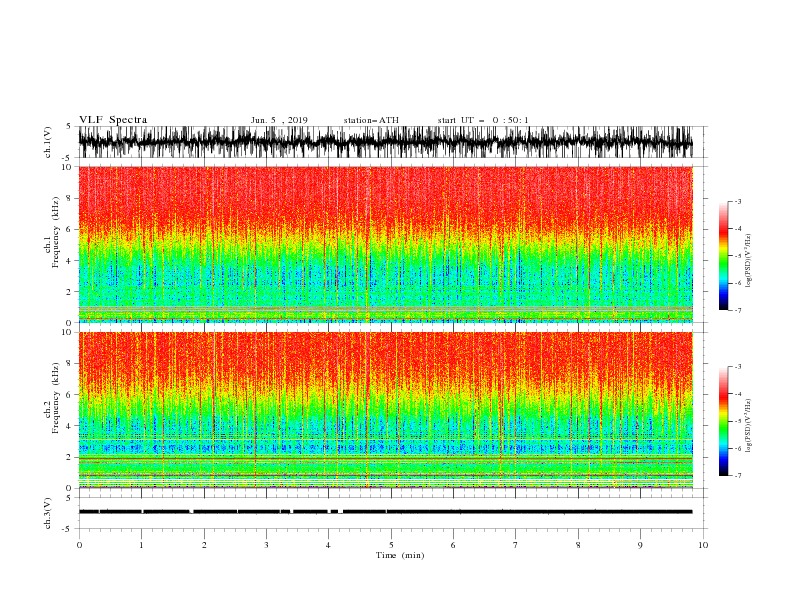Click the "ch.3(V)" axis label
The width and height of the screenshot is (792, 612).
point(48,513)
